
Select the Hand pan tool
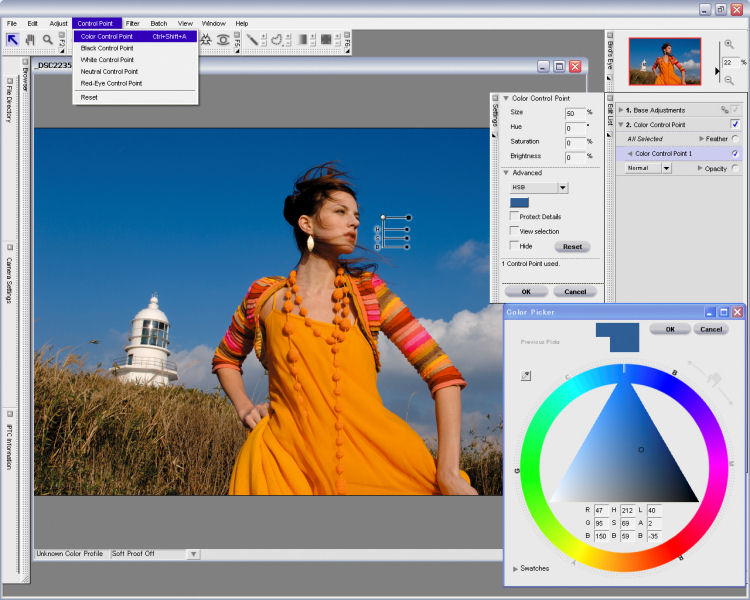point(30,40)
